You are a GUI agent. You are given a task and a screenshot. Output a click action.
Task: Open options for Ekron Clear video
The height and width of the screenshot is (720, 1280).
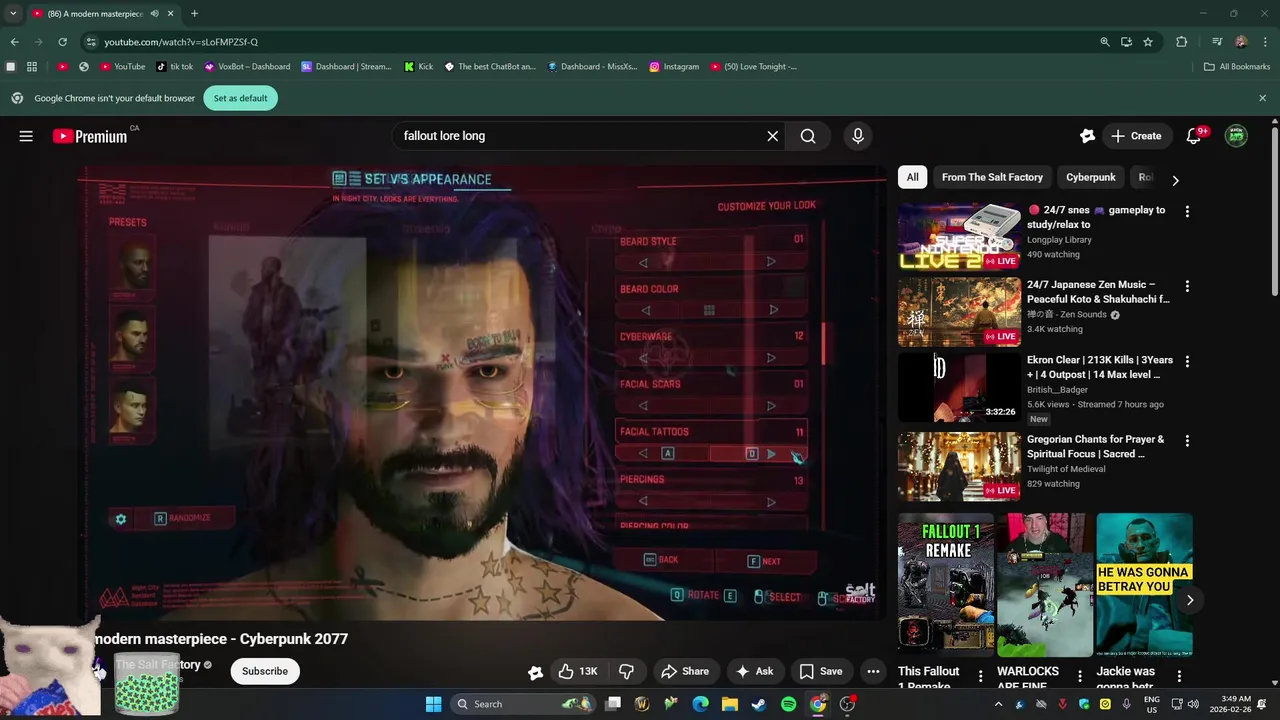coord(1187,362)
